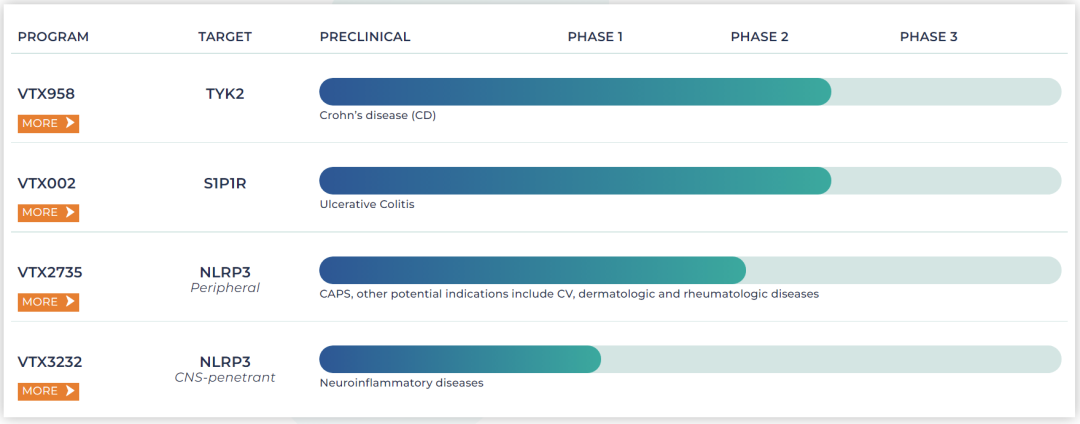1080x424 pixels.
Task: Select the VTX002 program name
Action: (x=46, y=183)
